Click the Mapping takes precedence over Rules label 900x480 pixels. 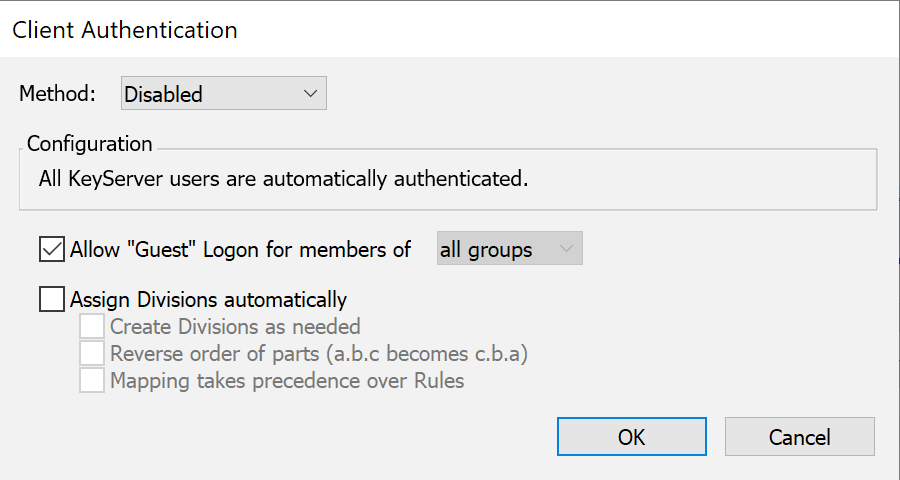[287, 381]
